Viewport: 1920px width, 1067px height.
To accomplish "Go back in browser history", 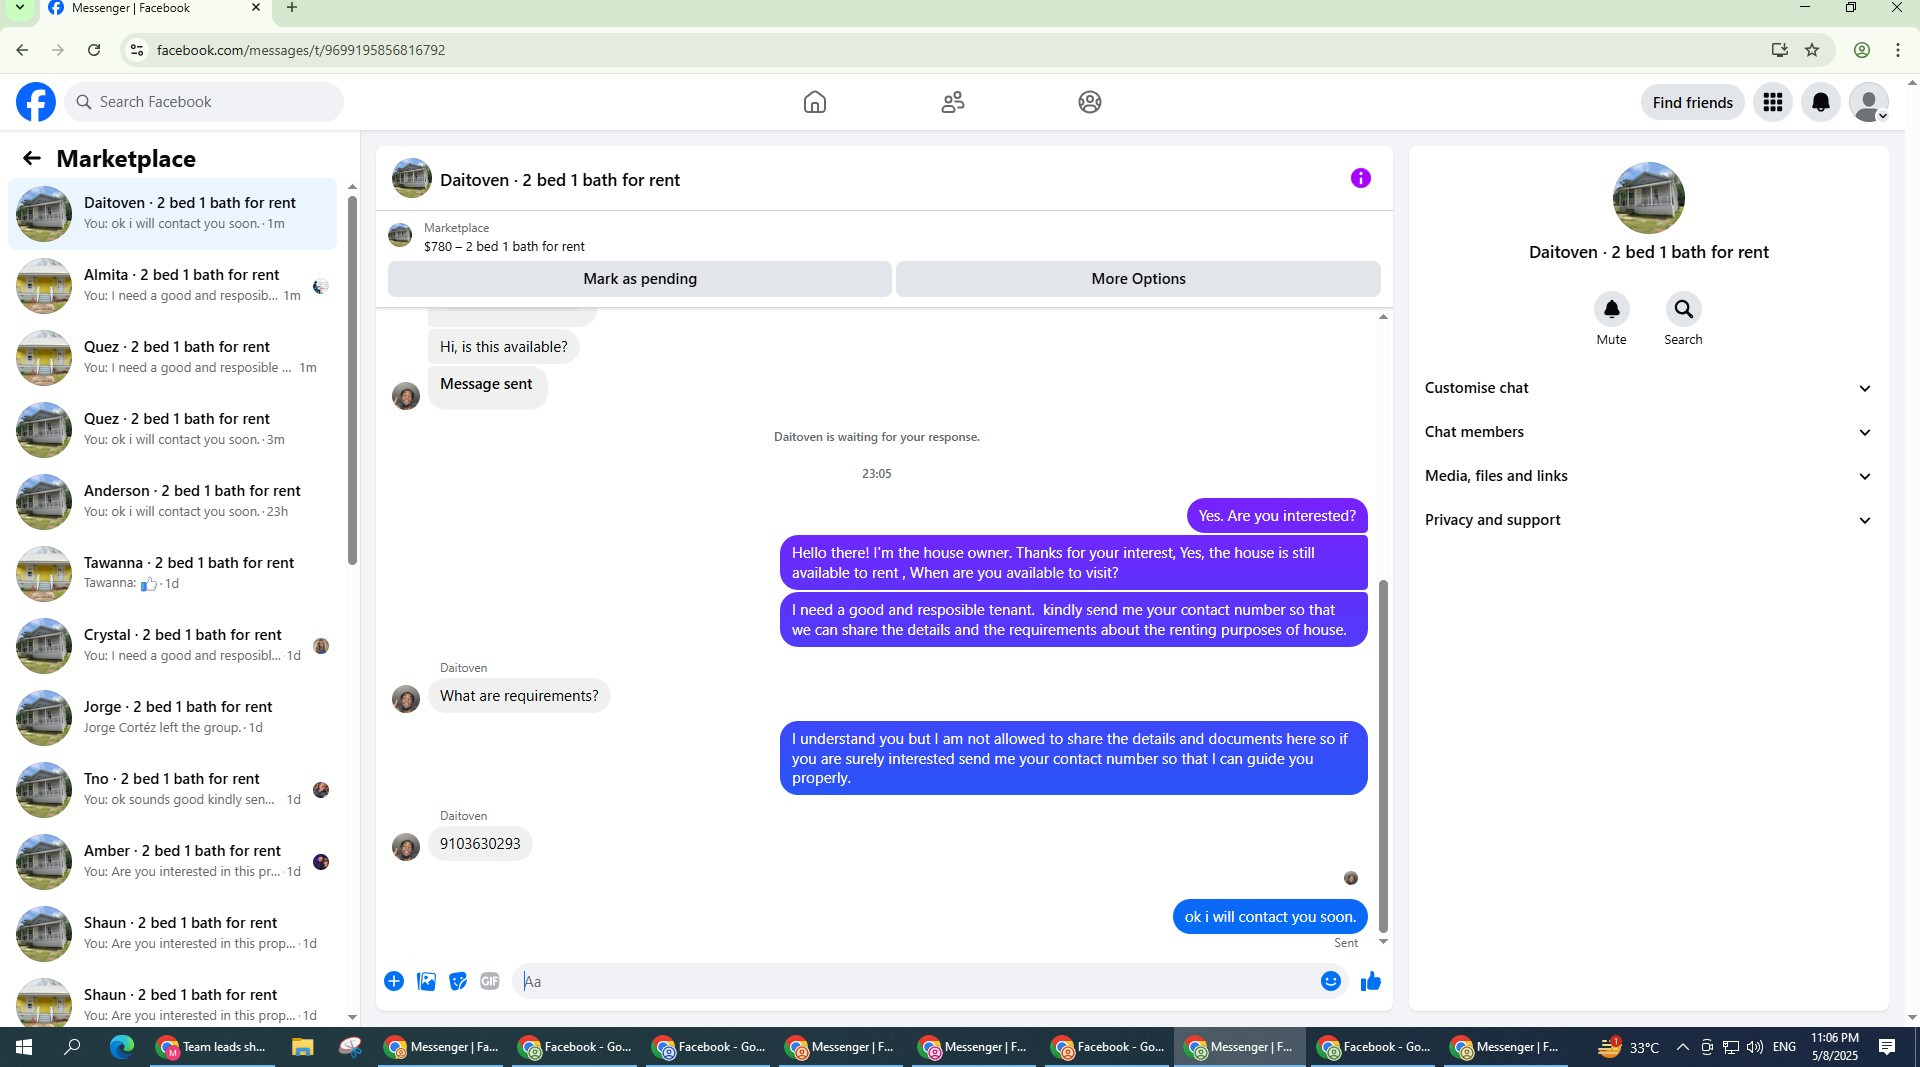I will (22, 50).
